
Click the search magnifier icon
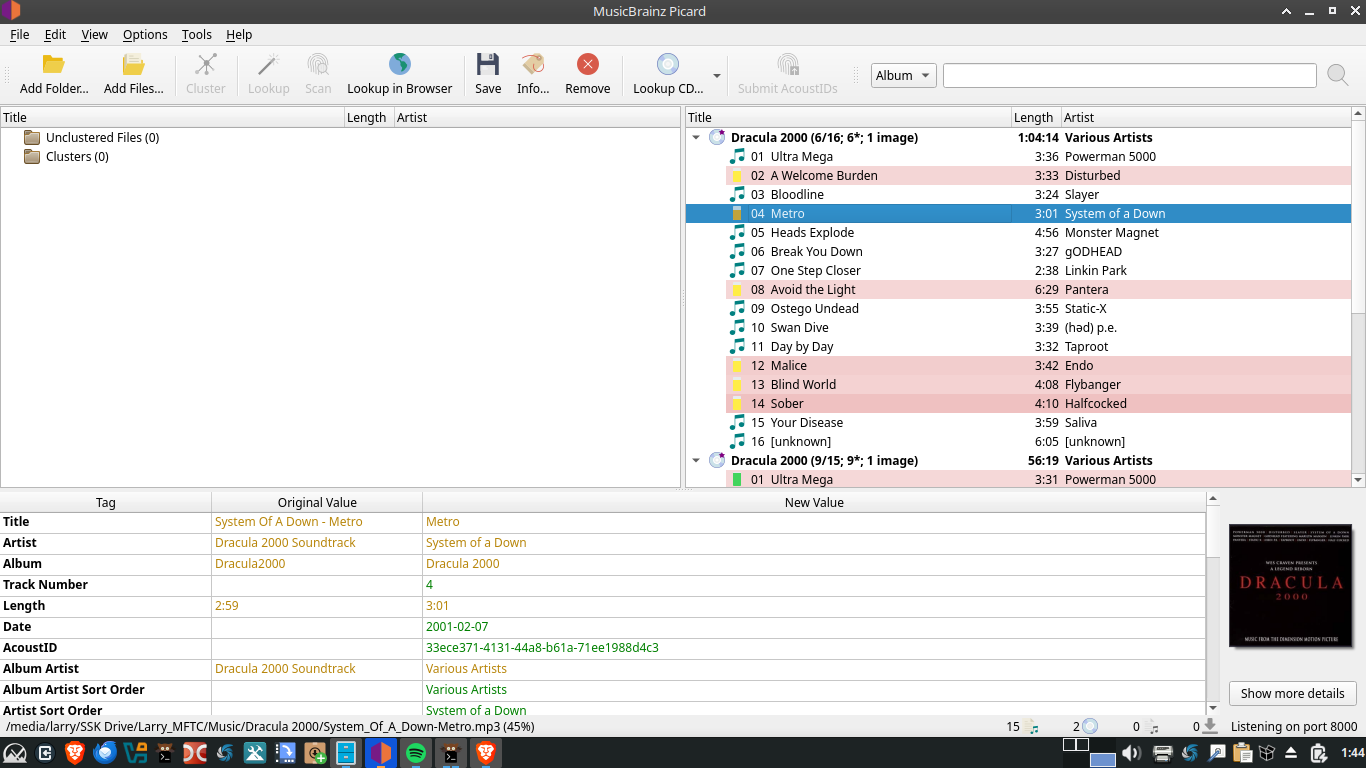(1338, 75)
